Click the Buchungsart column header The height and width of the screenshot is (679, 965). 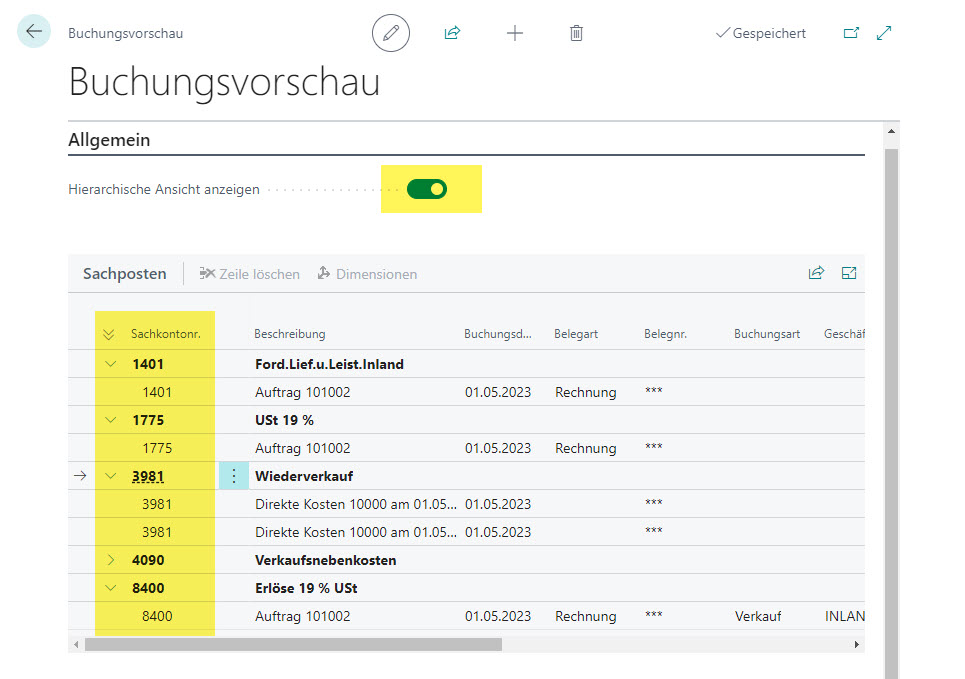pyautogui.click(x=767, y=334)
